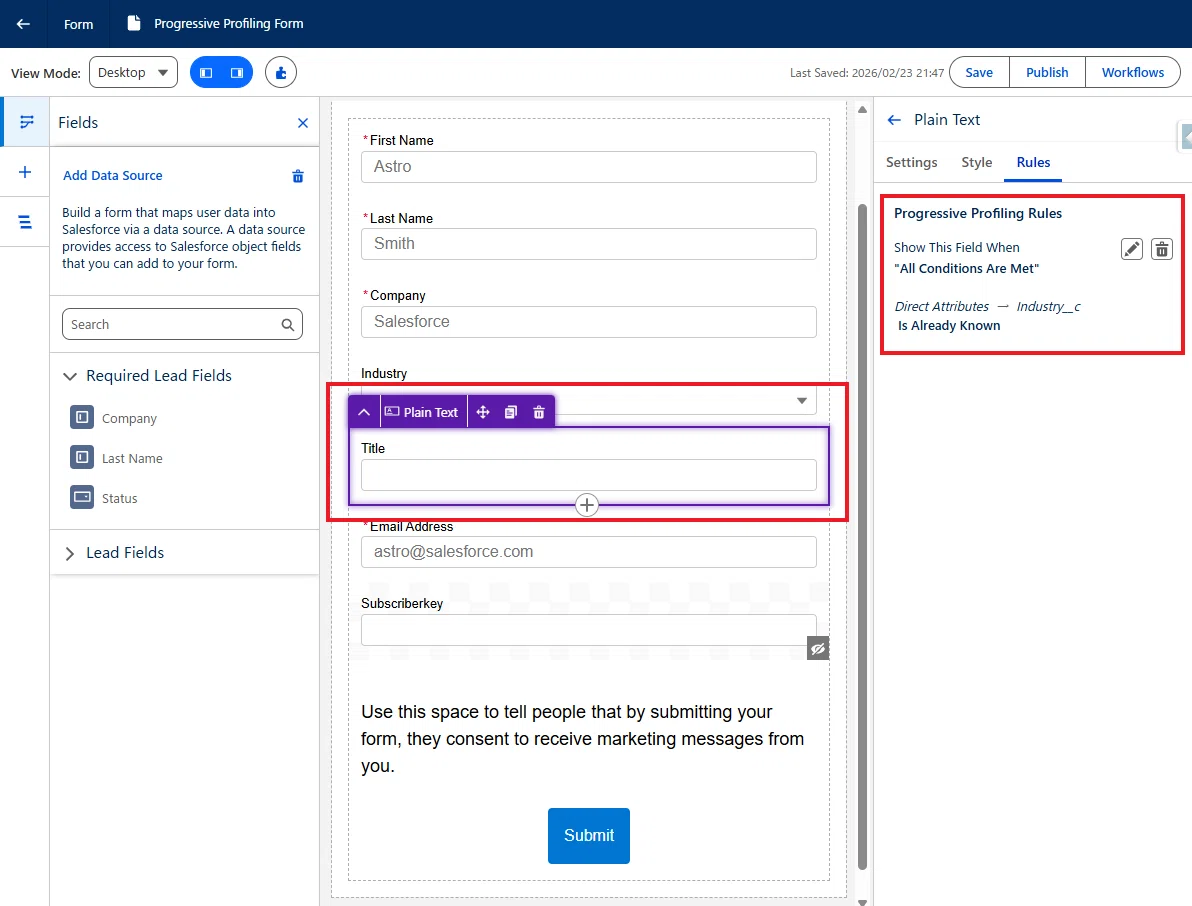This screenshot has height=906, width=1192.
Task: Publish the form
Action: coord(1047,72)
